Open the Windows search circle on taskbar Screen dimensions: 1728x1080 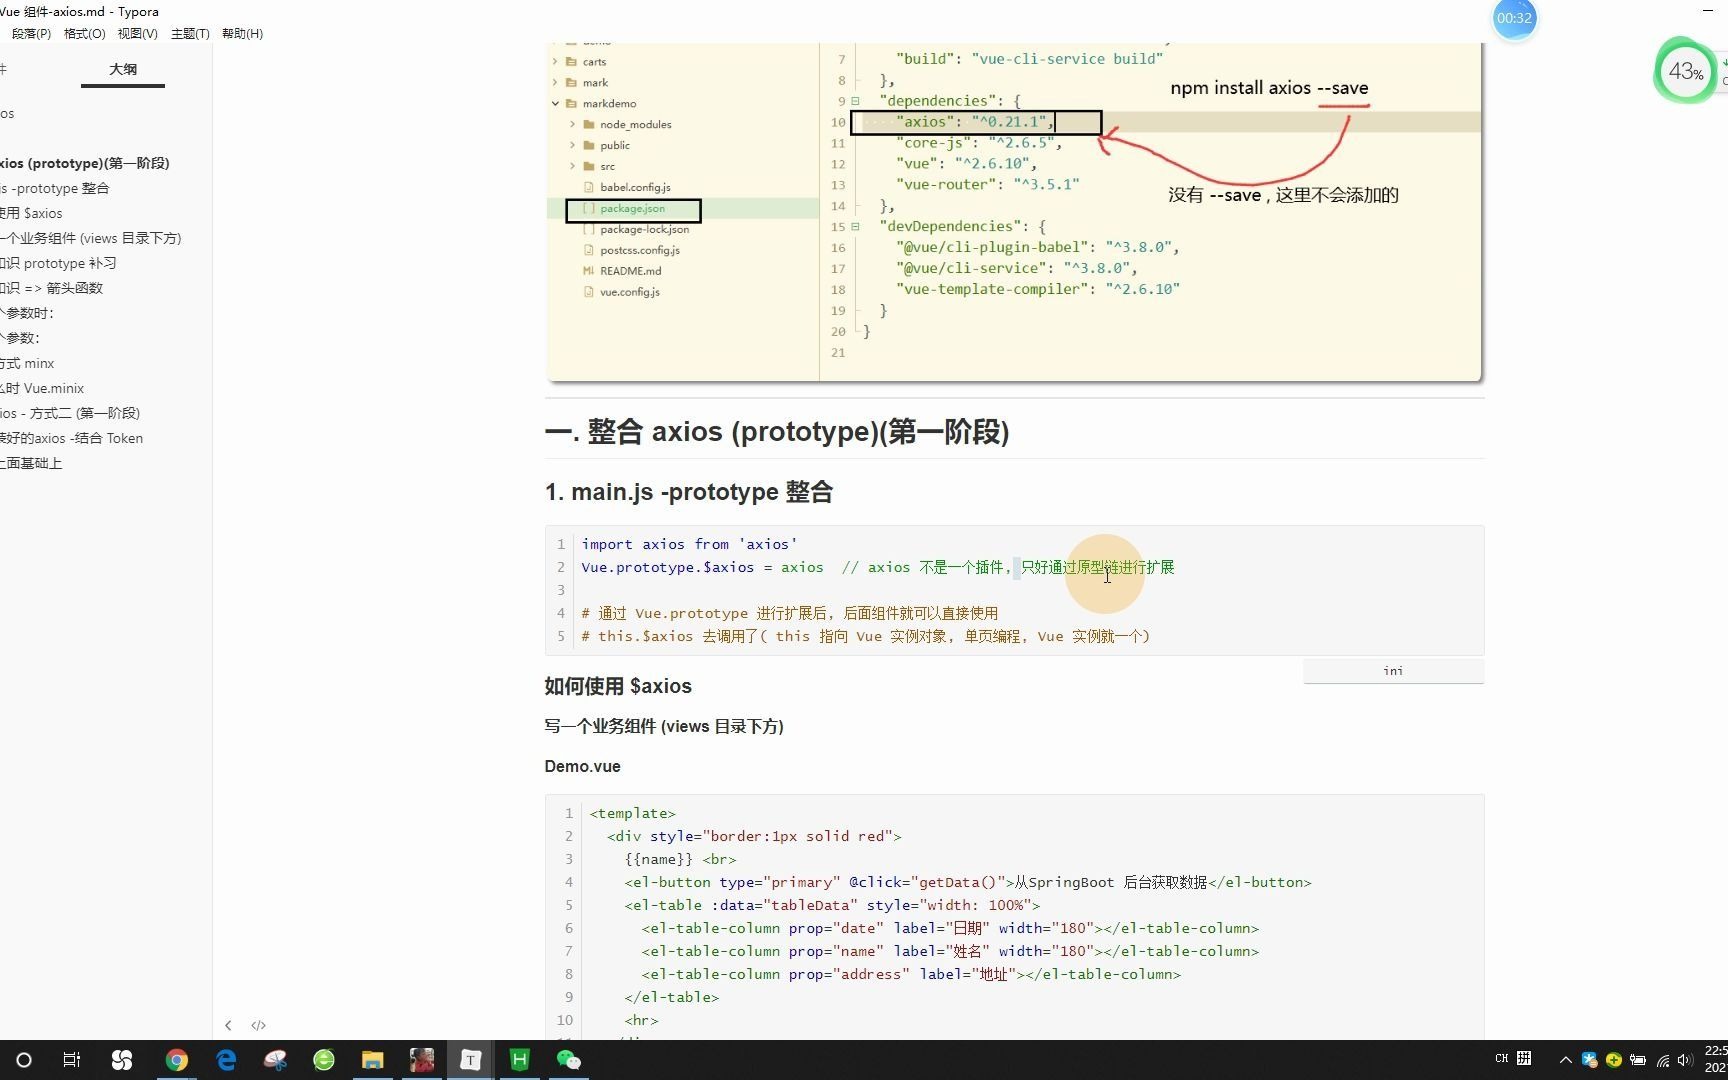coord(24,1060)
